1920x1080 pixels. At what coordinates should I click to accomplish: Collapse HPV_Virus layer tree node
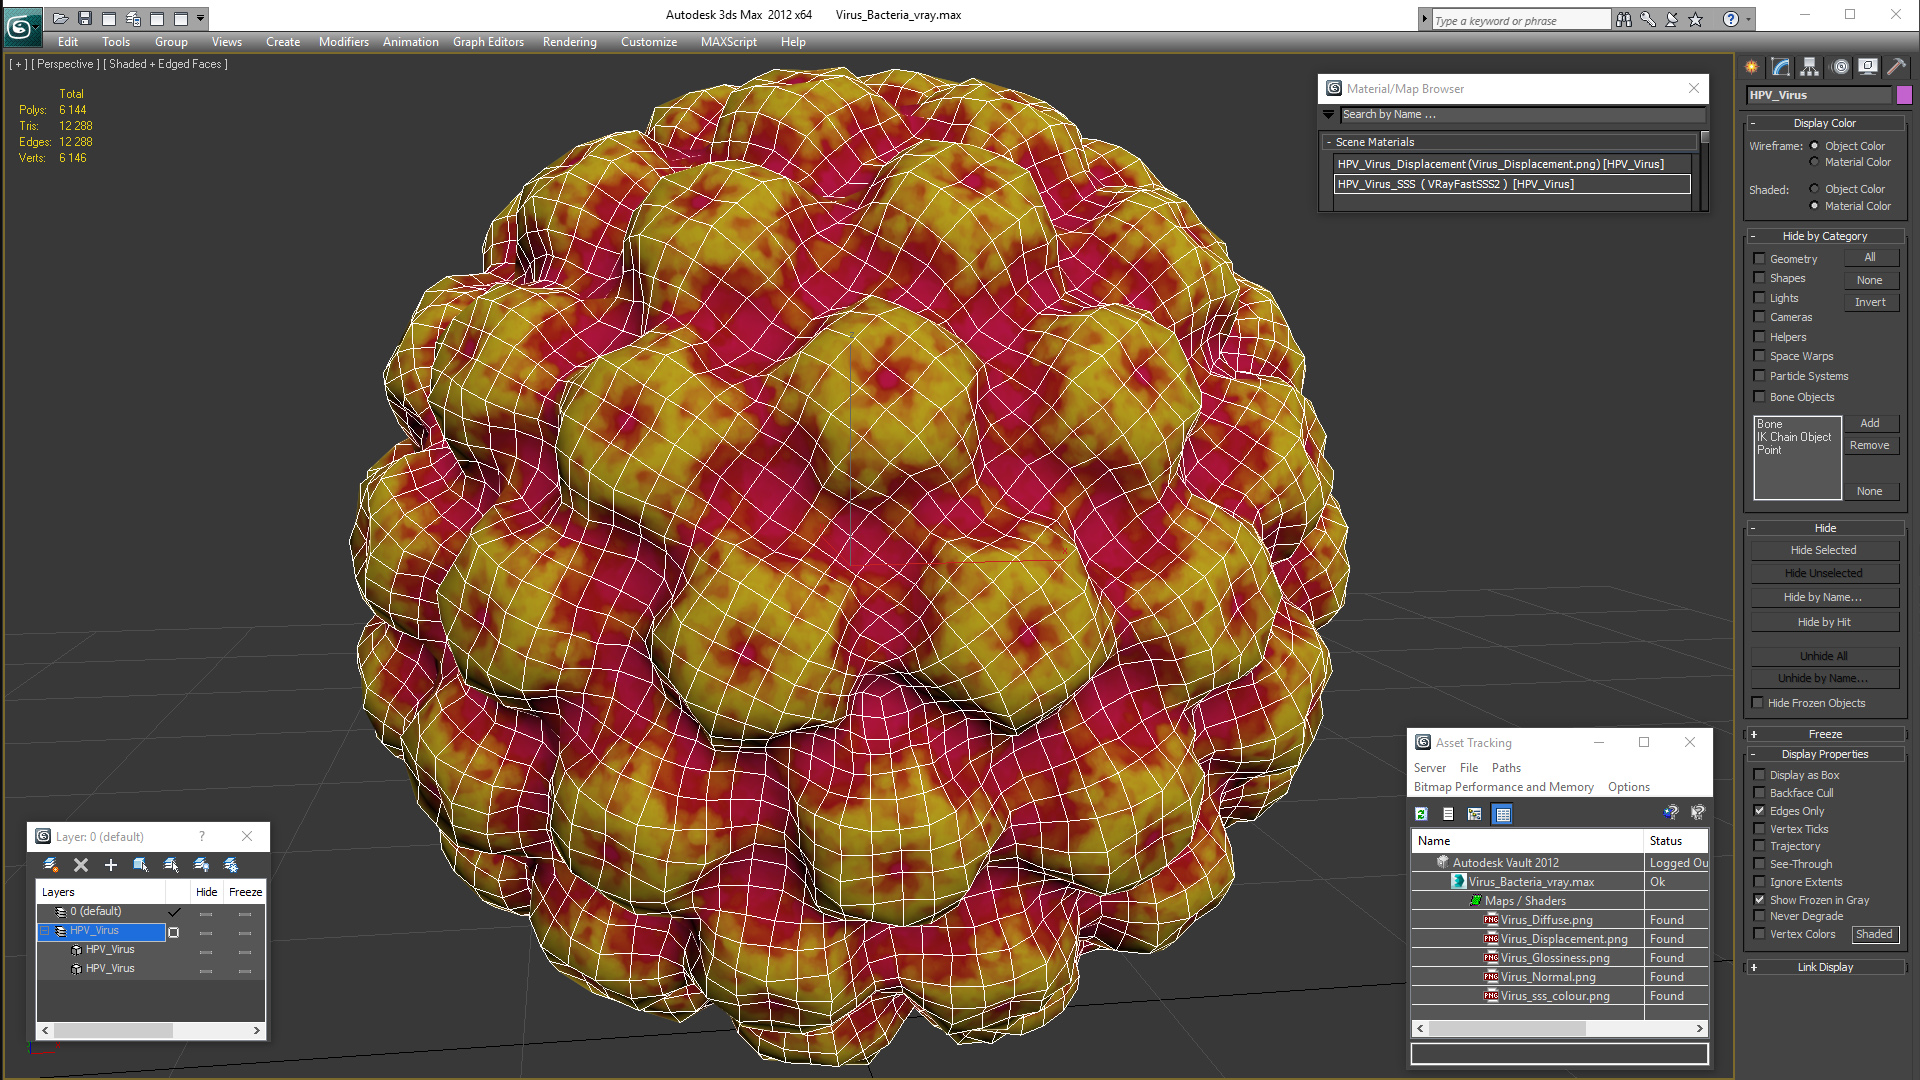tap(44, 931)
